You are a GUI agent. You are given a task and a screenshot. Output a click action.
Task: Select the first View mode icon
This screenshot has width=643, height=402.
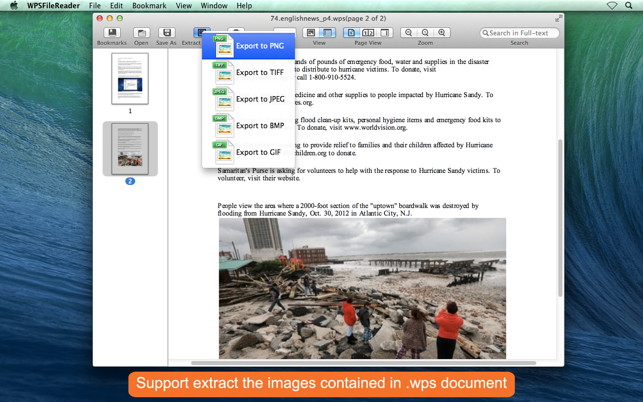coord(311,32)
